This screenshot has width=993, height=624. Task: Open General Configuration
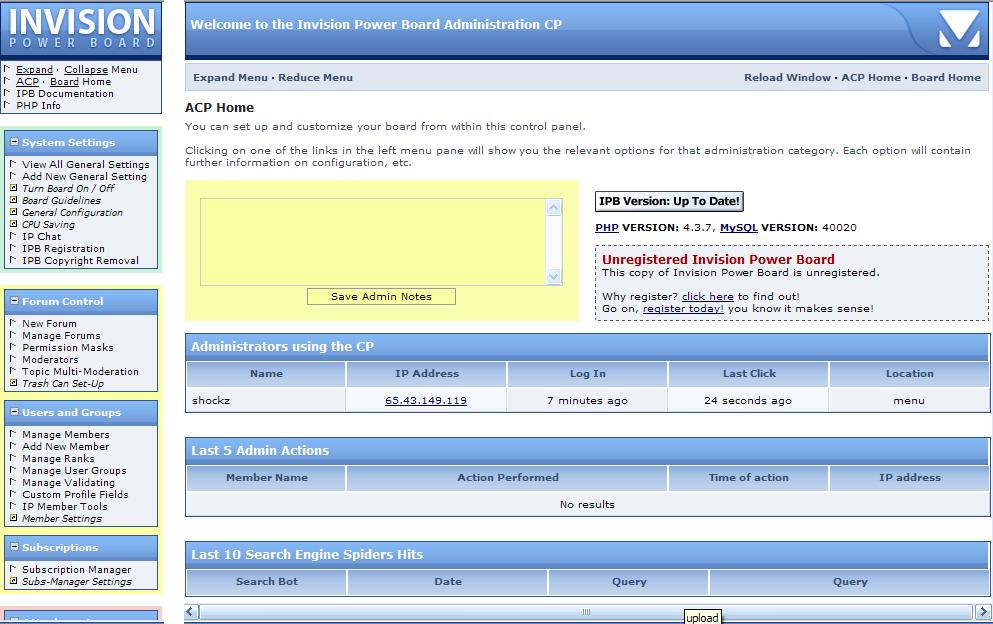72,213
